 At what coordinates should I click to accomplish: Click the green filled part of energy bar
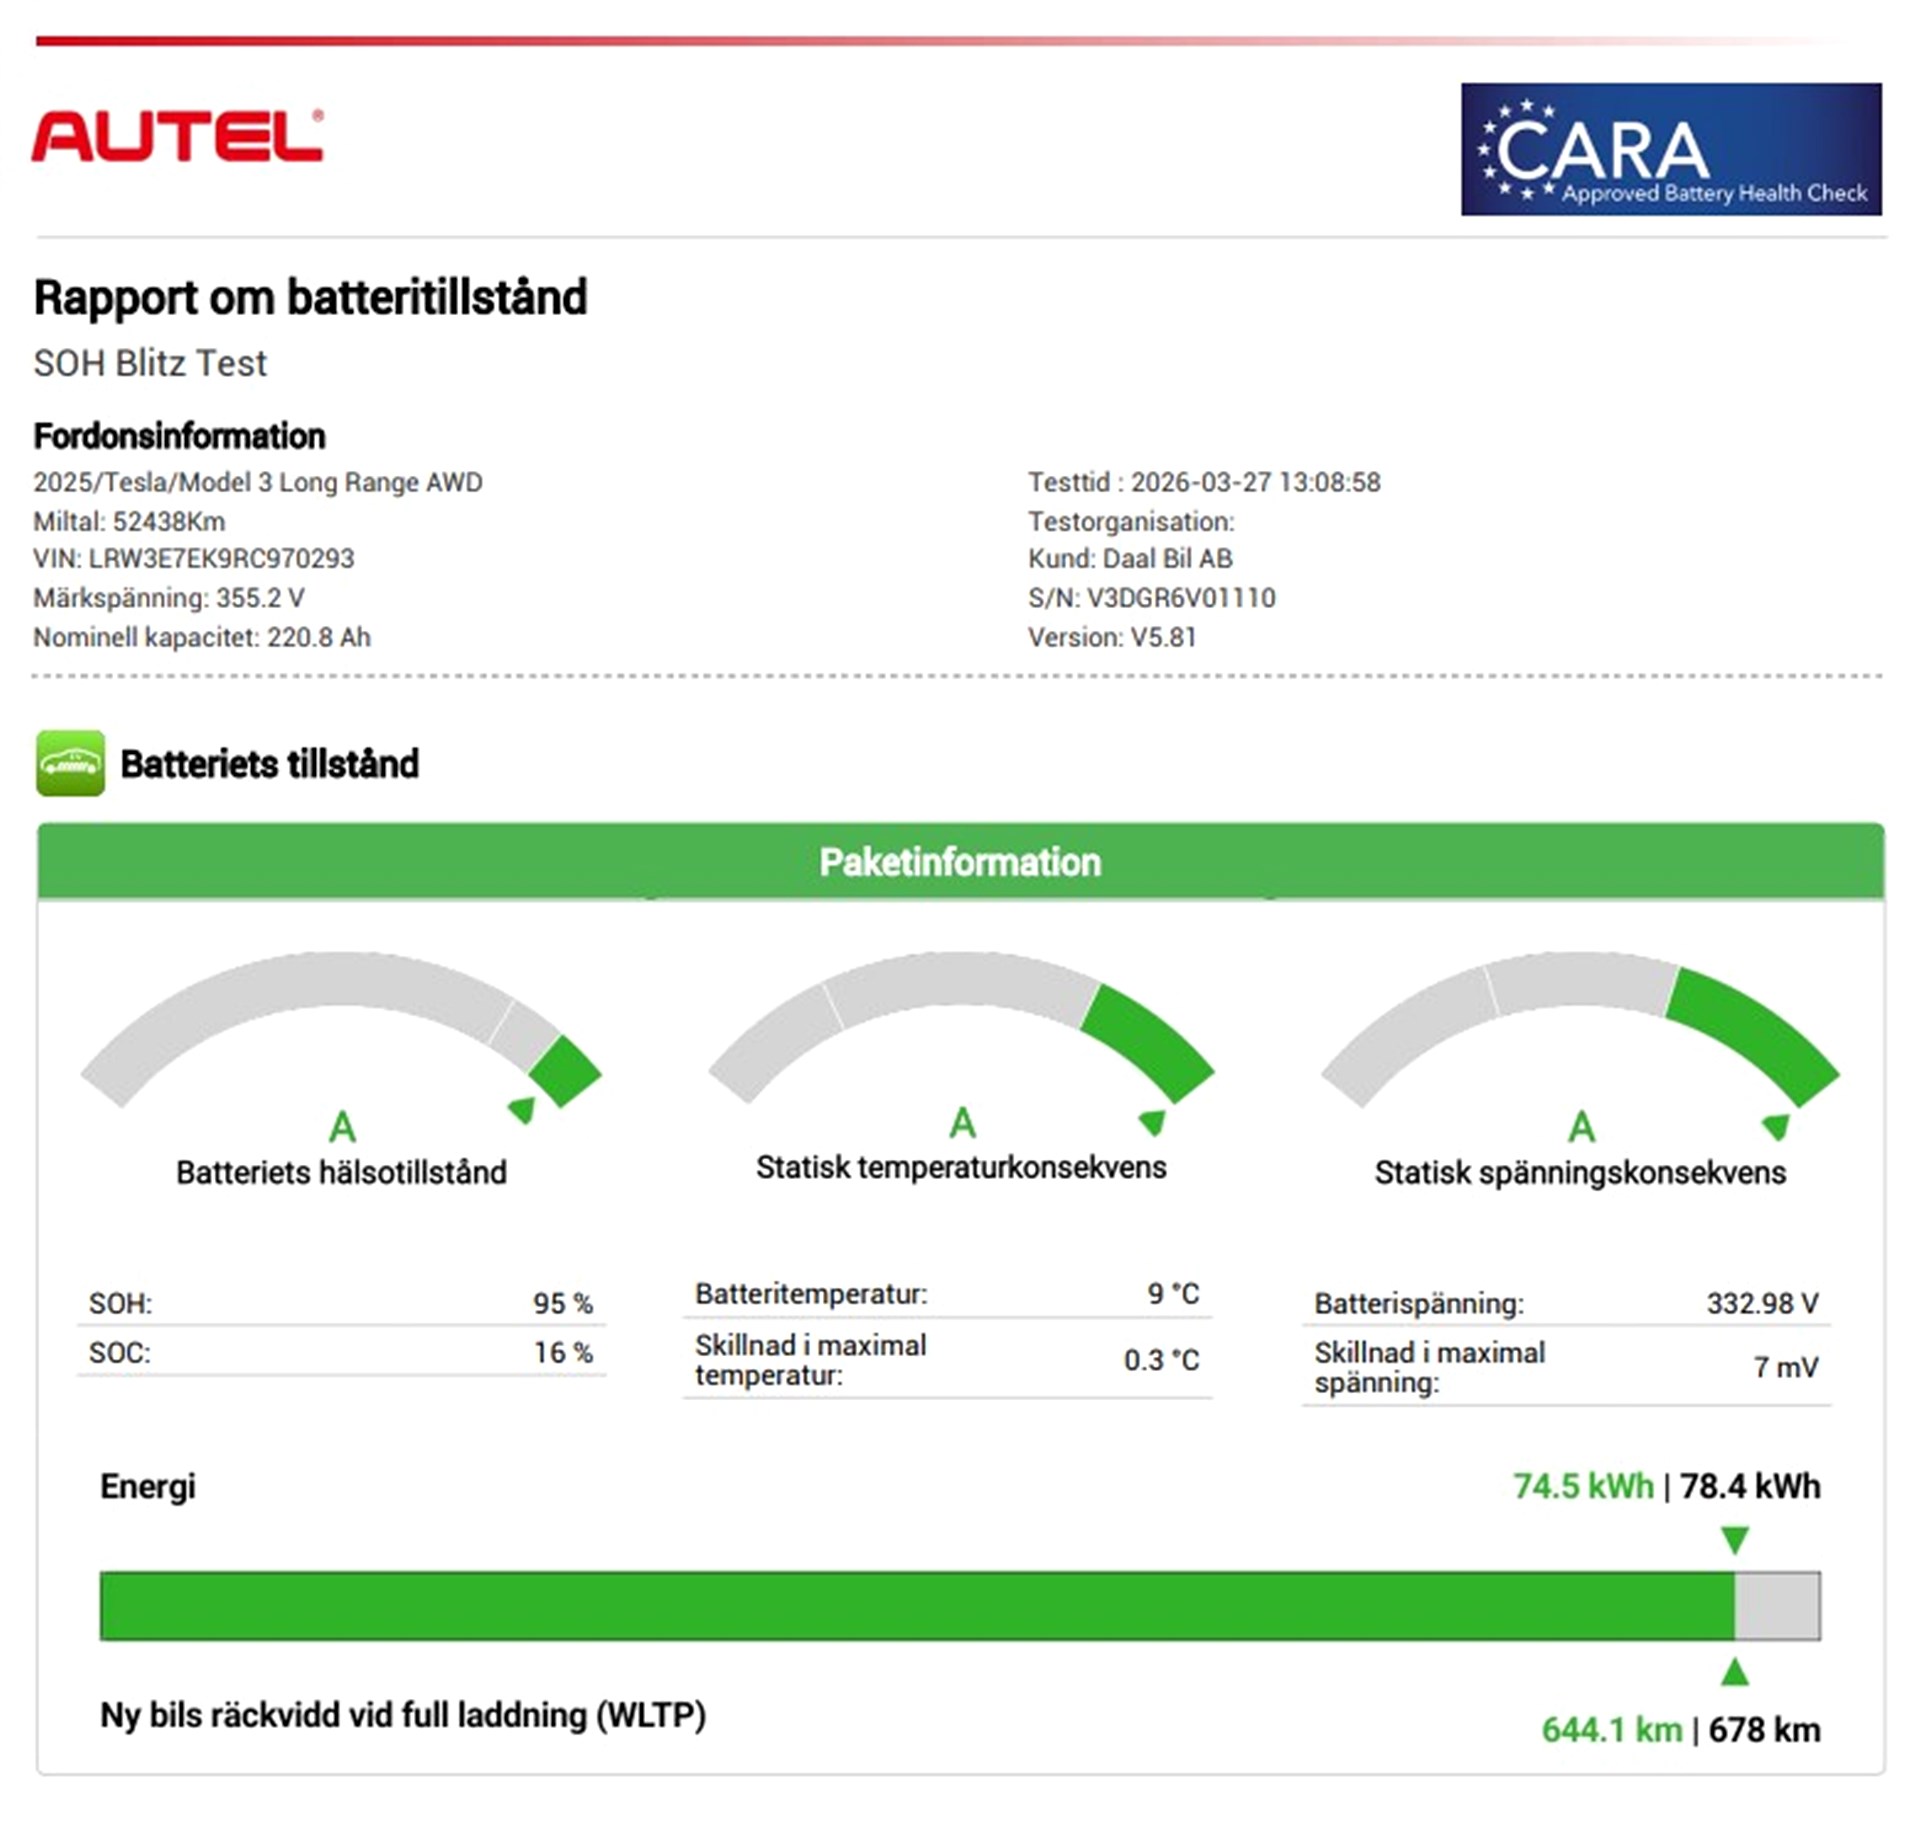tap(915, 1606)
